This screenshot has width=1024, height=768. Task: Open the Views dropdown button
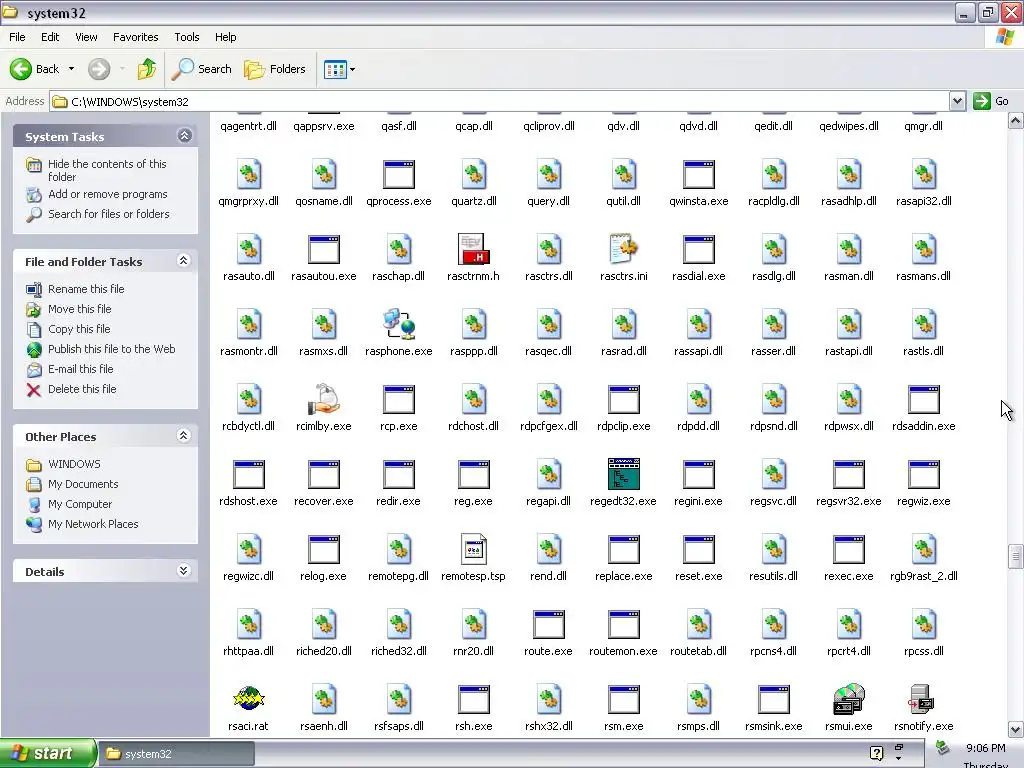pyautogui.click(x=340, y=69)
